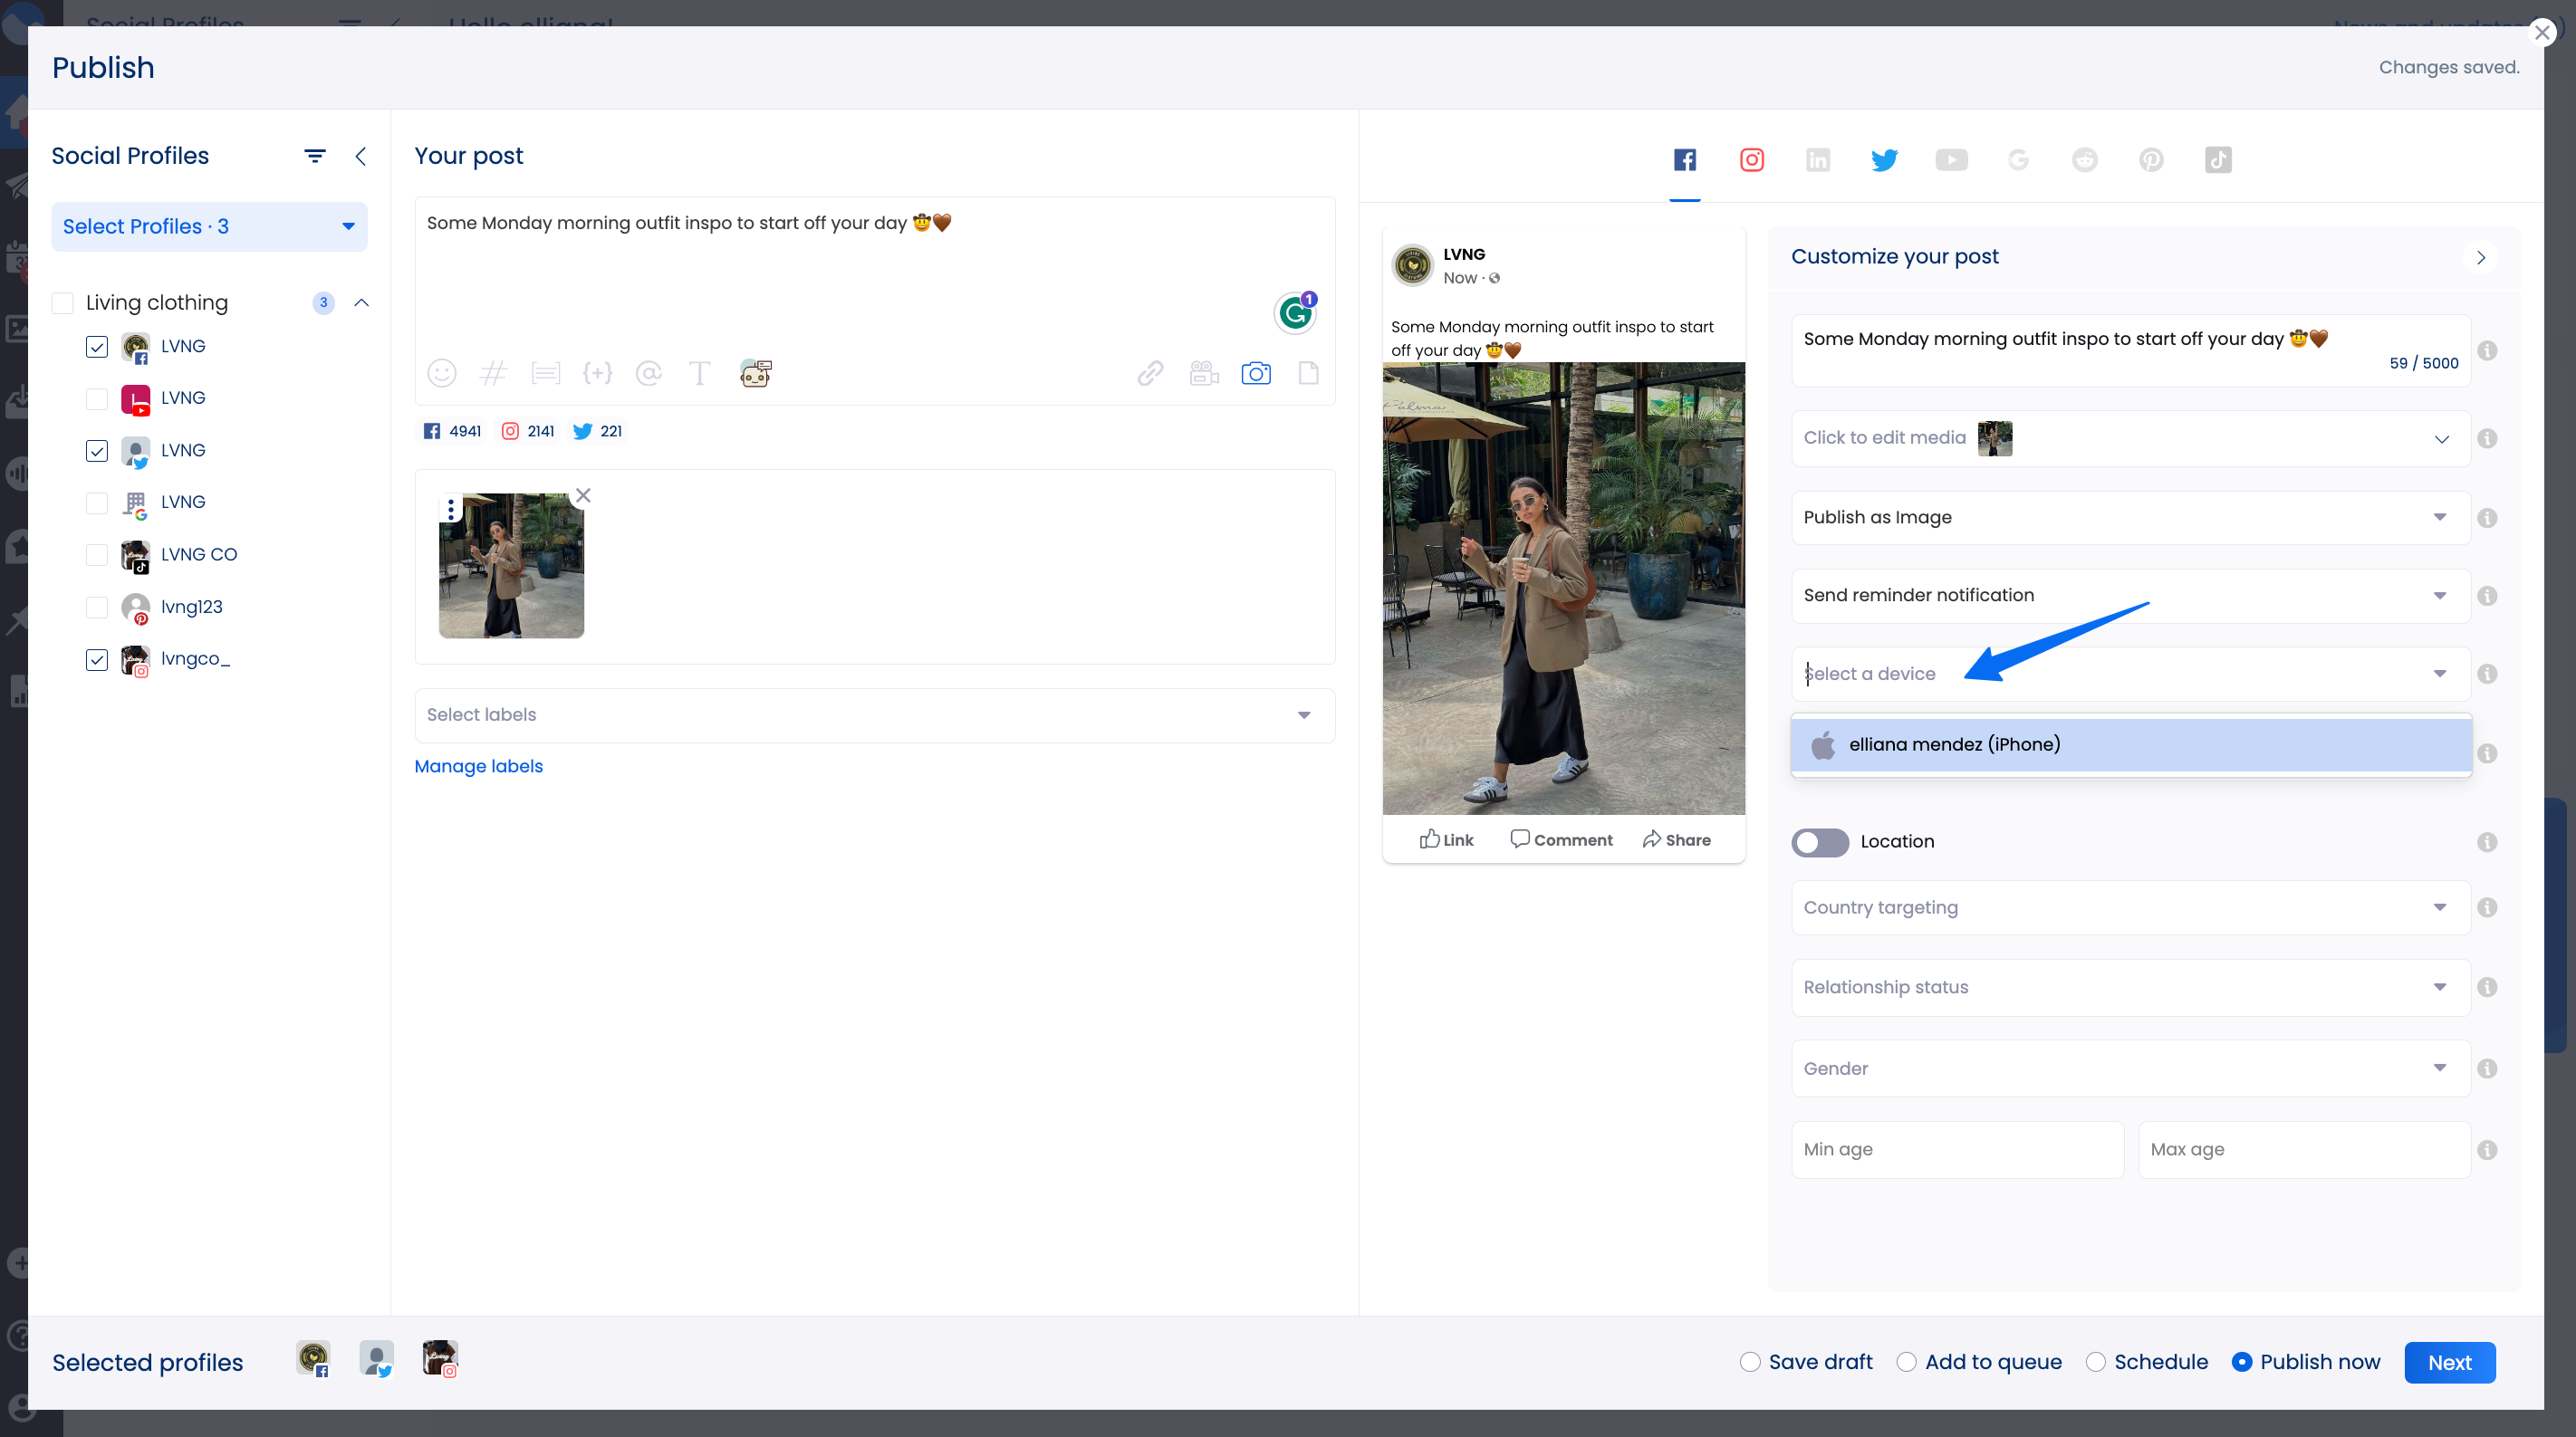Screen dimensions: 2576x1437
Task: Show info for Location option
Action: [2487, 842]
